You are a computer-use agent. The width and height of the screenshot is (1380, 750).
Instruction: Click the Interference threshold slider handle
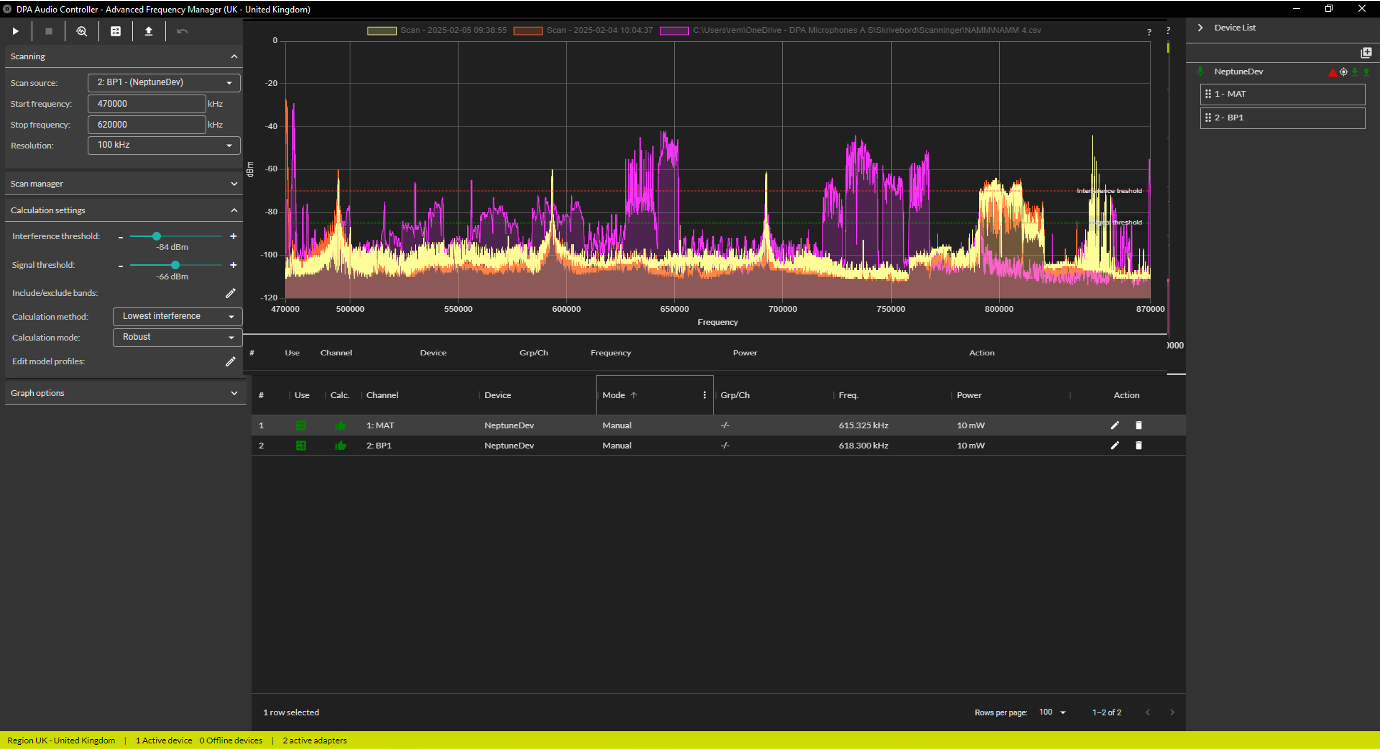[157, 236]
